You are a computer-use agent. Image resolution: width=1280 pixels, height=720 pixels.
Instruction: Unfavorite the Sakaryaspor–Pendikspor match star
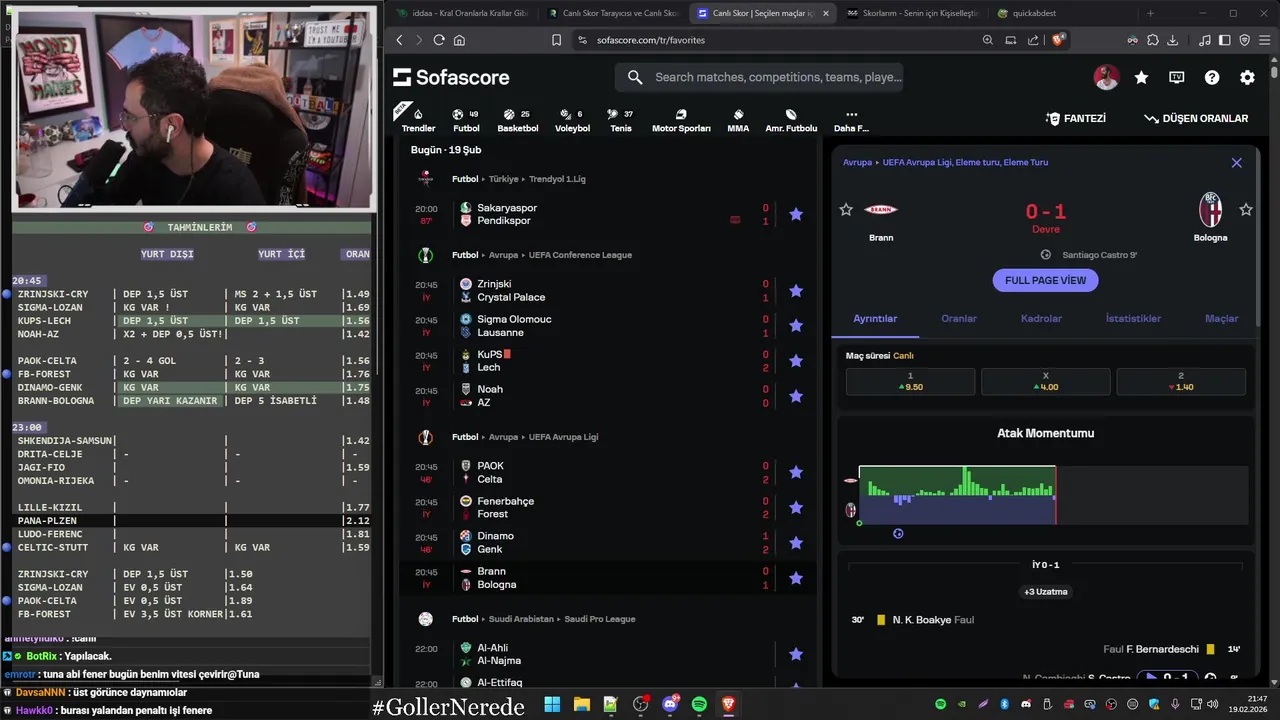pos(796,214)
